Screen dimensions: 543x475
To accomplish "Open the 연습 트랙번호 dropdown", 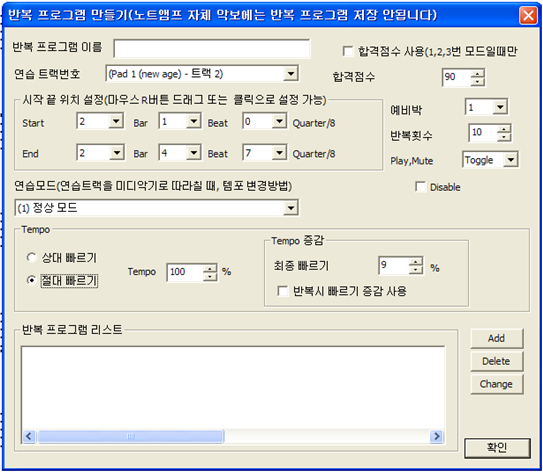I will point(291,74).
